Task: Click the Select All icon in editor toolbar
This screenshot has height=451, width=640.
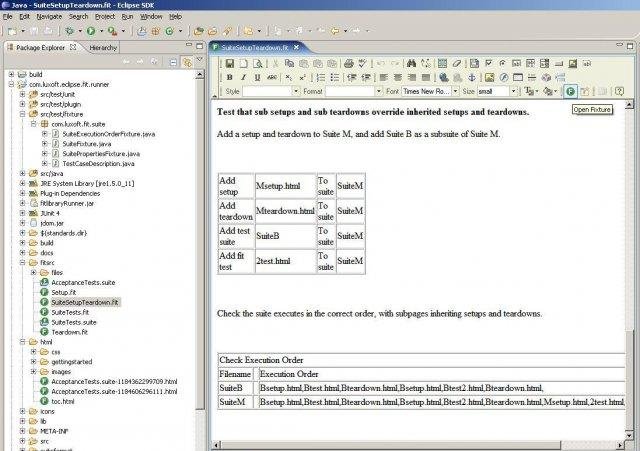Action: 442,64
